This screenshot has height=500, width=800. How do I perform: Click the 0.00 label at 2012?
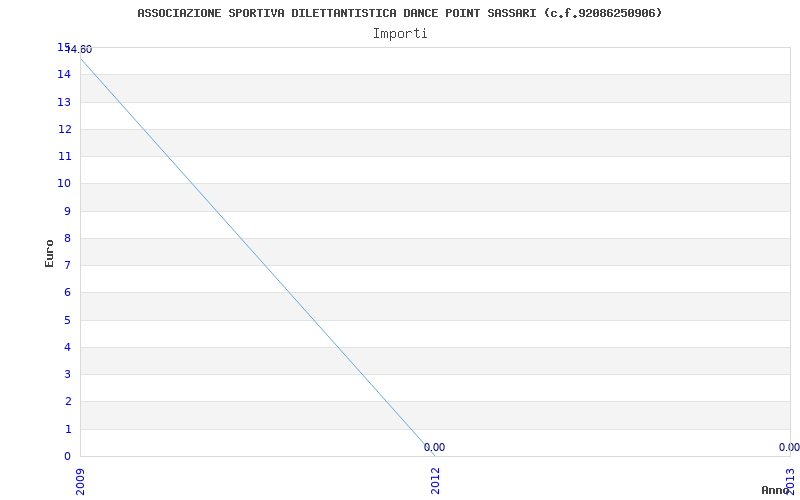tap(434, 447)
